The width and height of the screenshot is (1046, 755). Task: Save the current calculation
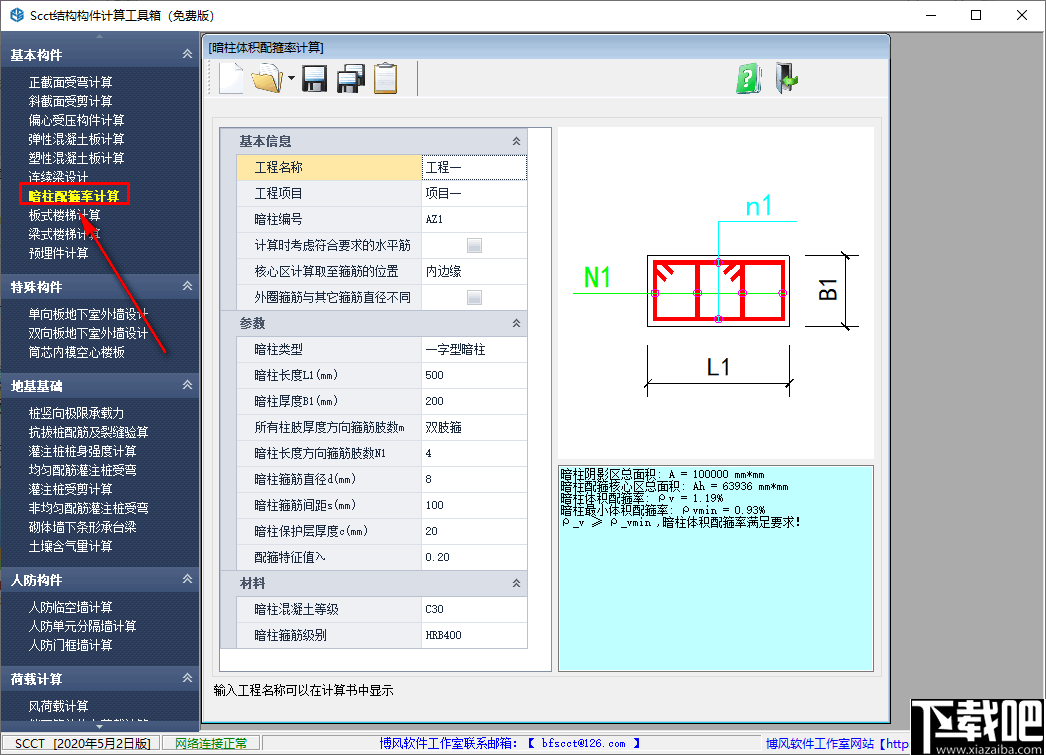314,78
